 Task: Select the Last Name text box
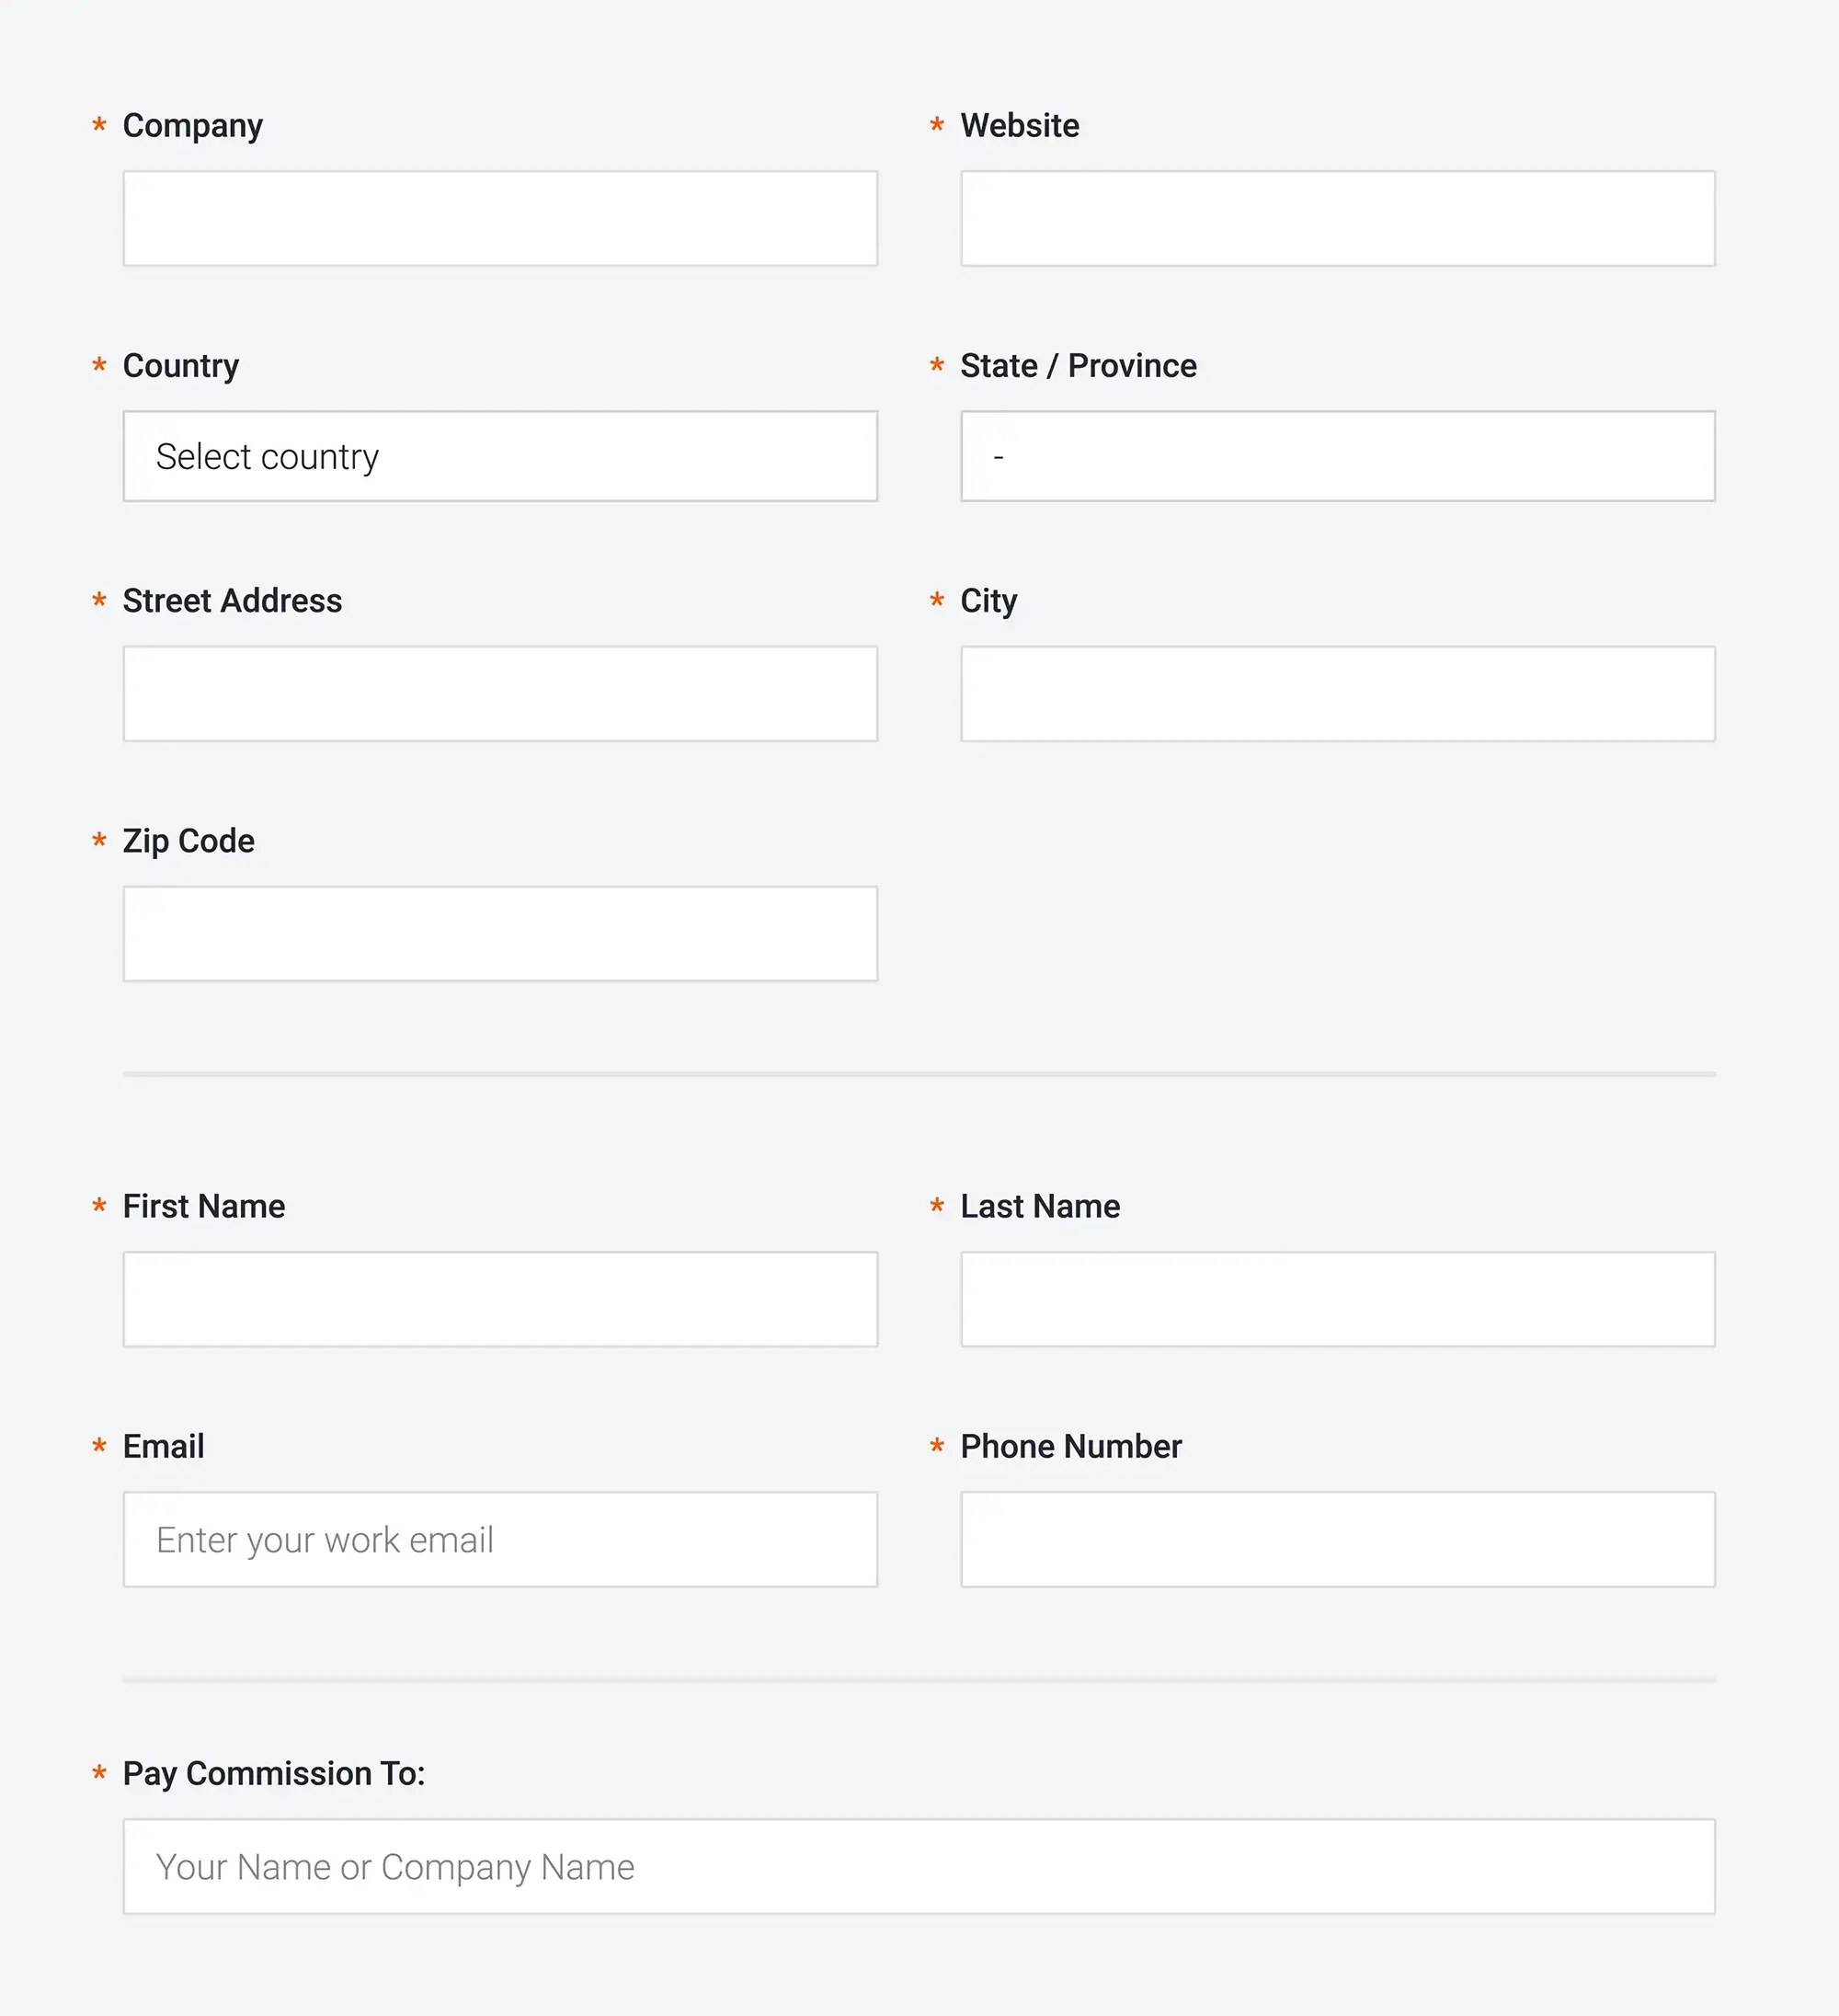click(x=1337, y=1299)
